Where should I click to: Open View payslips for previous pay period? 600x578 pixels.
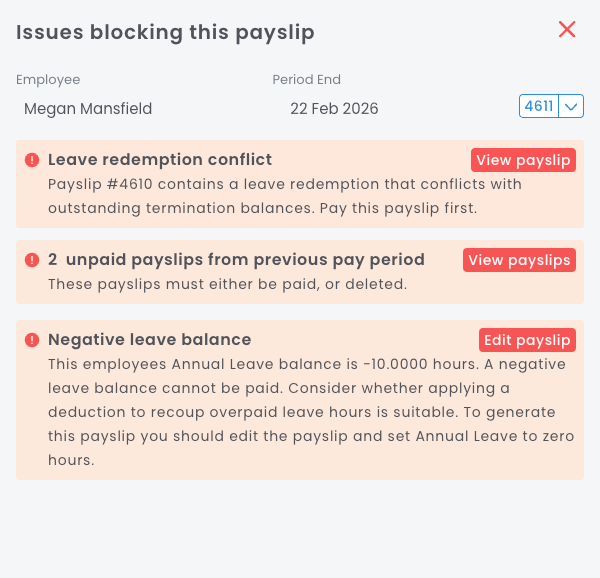point(519,260)
